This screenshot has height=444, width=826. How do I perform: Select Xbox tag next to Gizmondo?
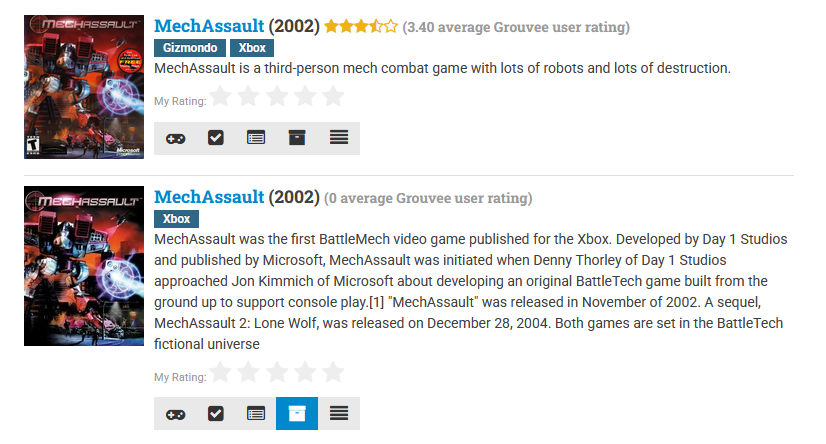tap(251, 48)
